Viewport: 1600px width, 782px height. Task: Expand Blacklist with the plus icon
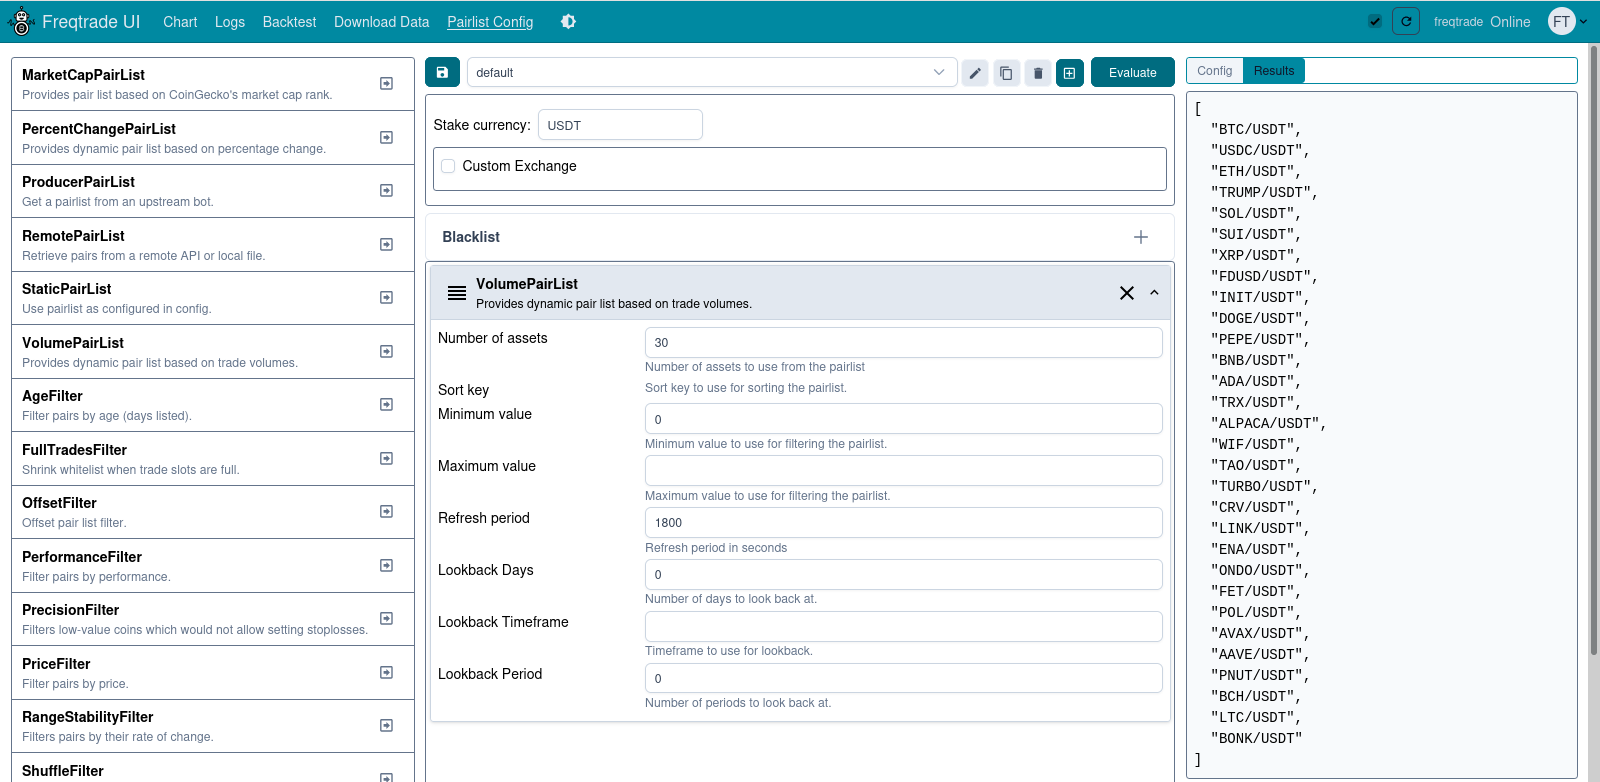click(x=1141, y=237)
